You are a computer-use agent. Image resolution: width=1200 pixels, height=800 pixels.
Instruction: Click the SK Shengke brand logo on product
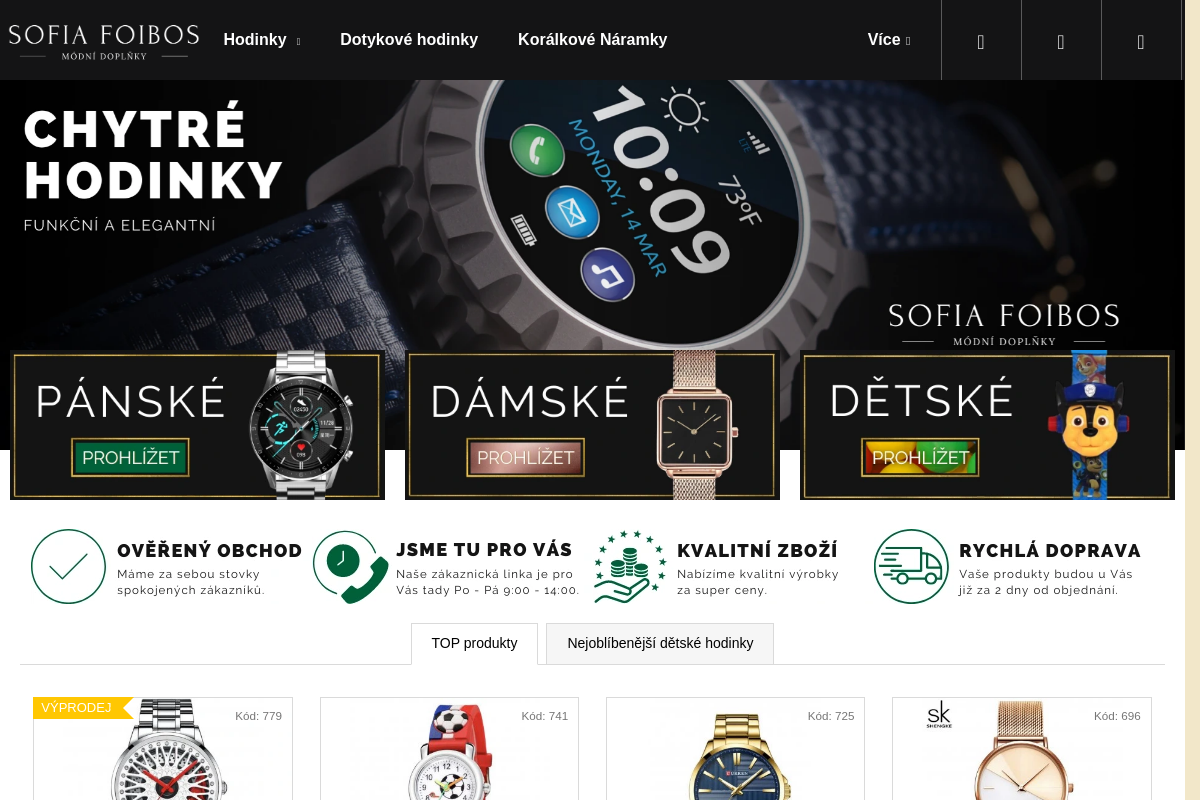939,715
